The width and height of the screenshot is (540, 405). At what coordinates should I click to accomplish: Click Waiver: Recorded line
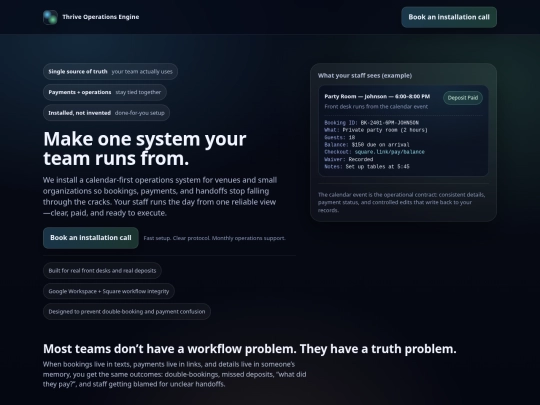(349, 159)
